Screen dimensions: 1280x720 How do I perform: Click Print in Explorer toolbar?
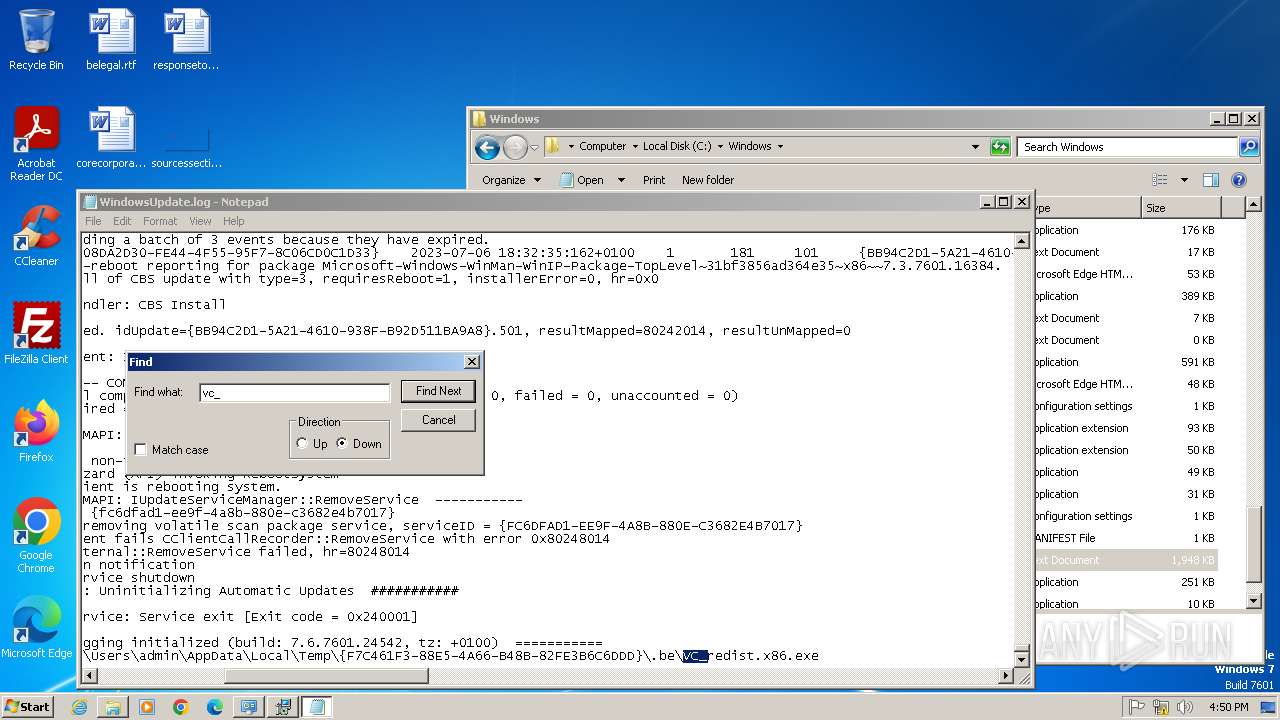tap(654, 180)
